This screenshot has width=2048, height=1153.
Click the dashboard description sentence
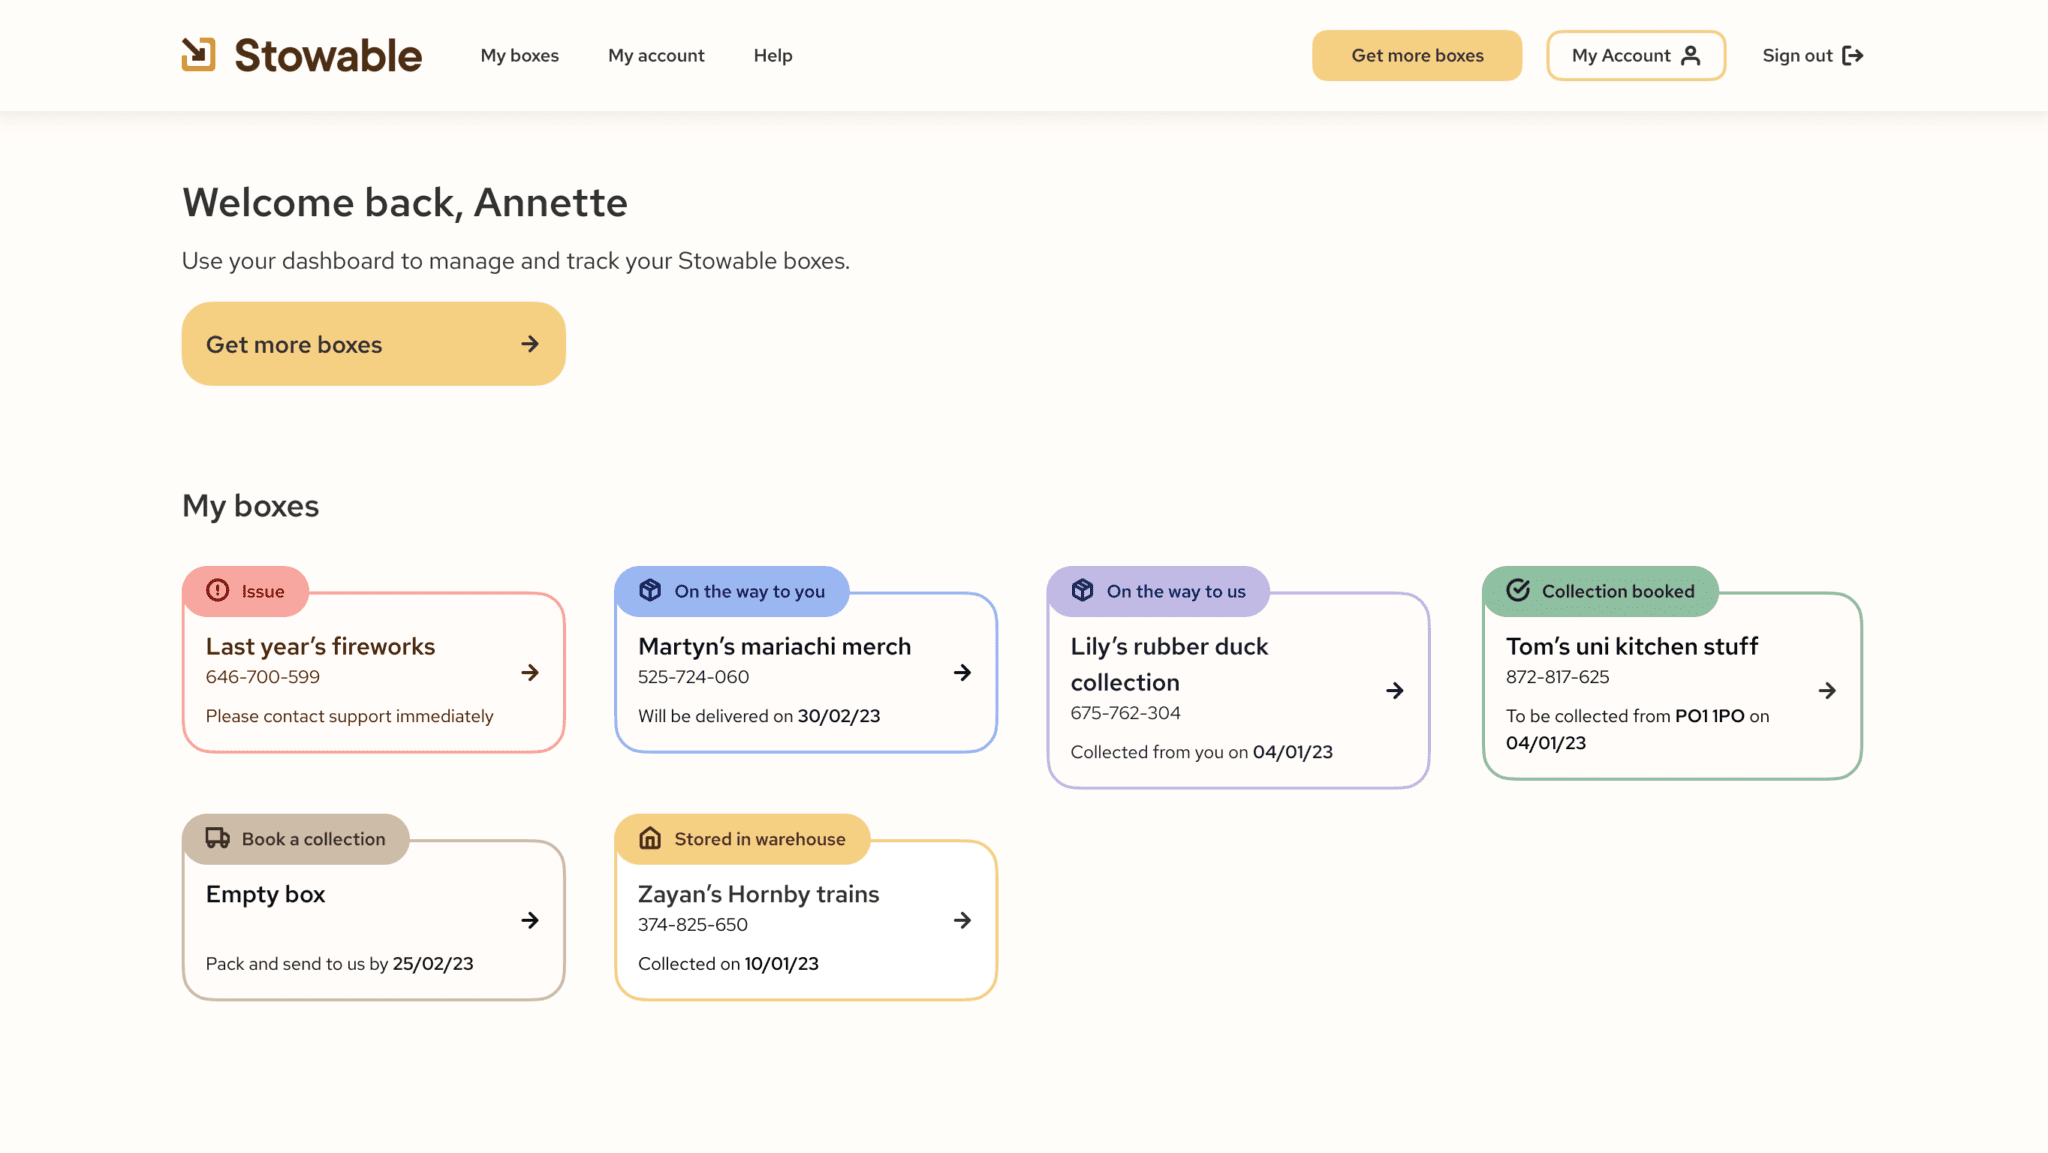pos(515,261)
